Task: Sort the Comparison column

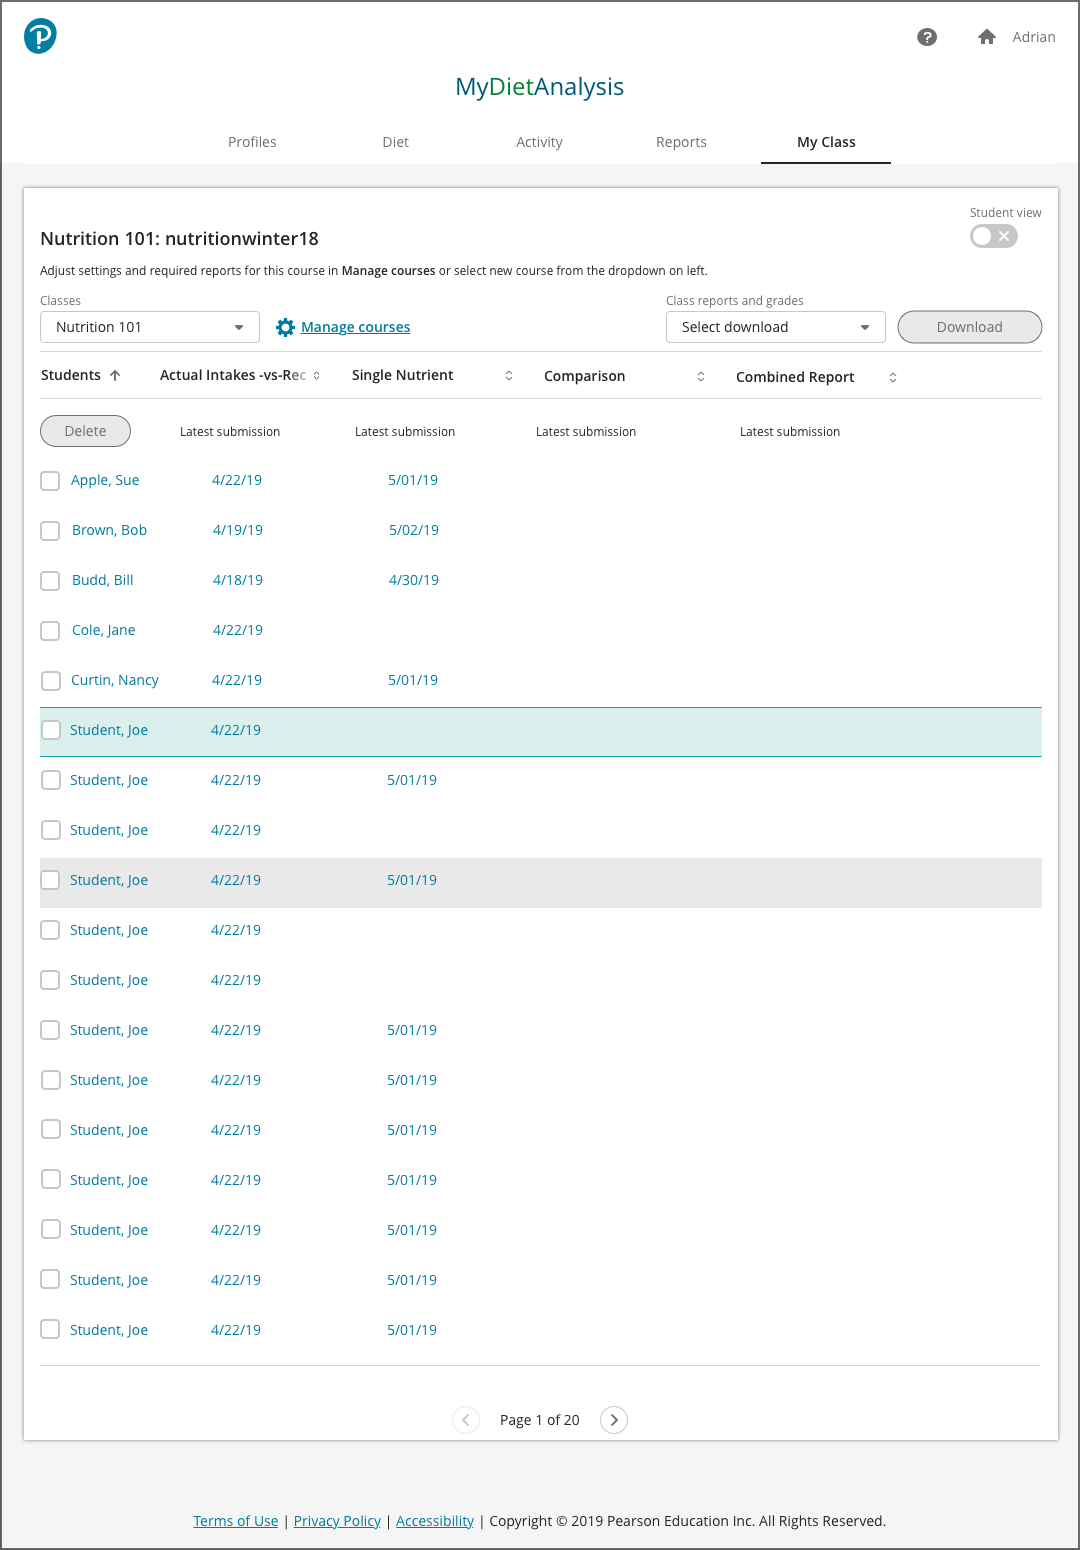Action: pyautogui.click(x=701, y=377)
